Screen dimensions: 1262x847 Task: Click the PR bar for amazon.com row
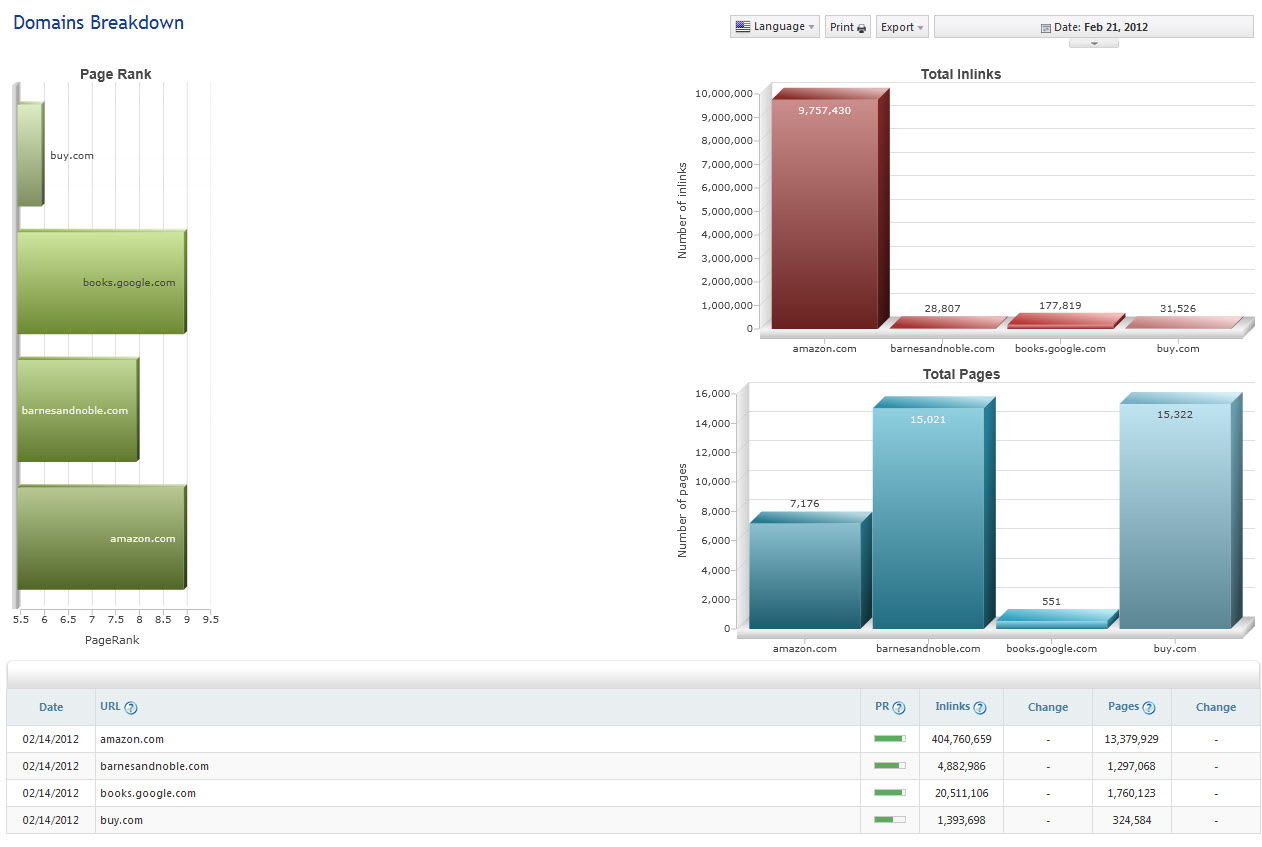pos(889,739)
